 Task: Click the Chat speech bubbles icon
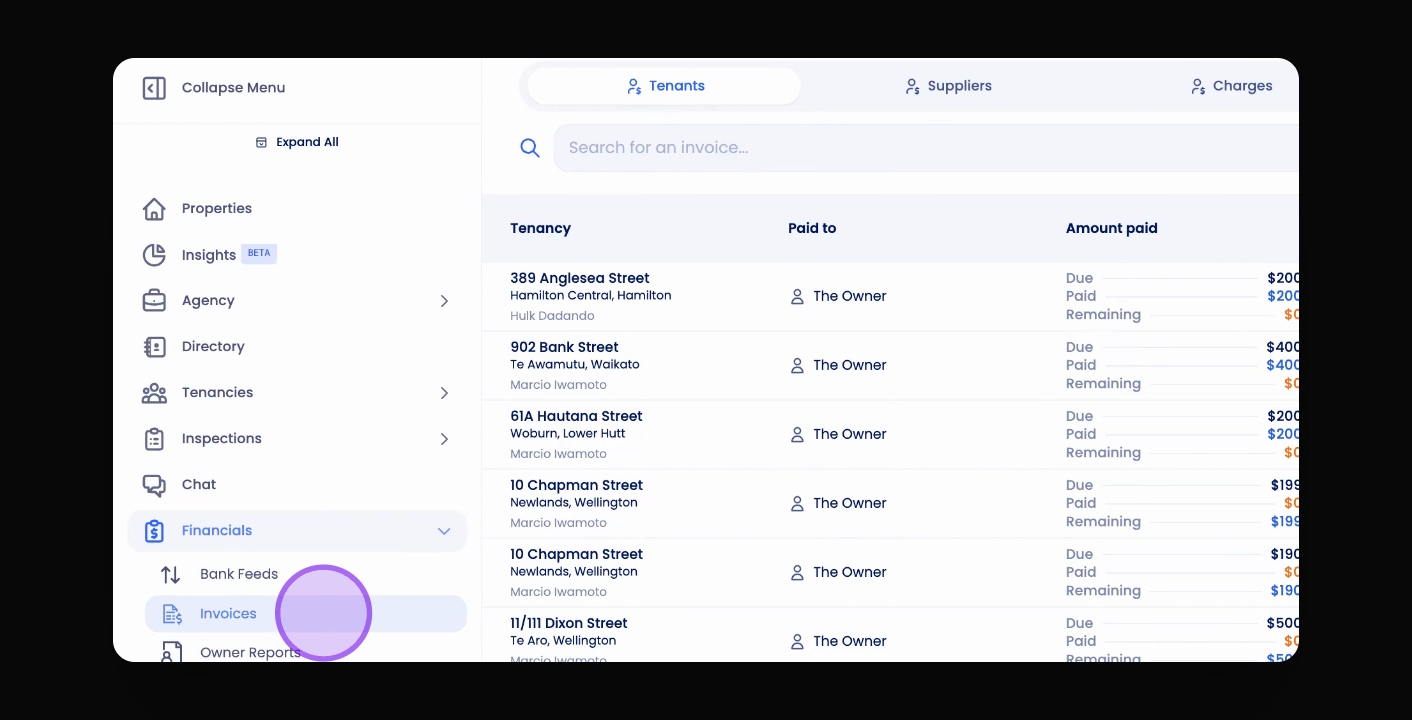[154, 485]
